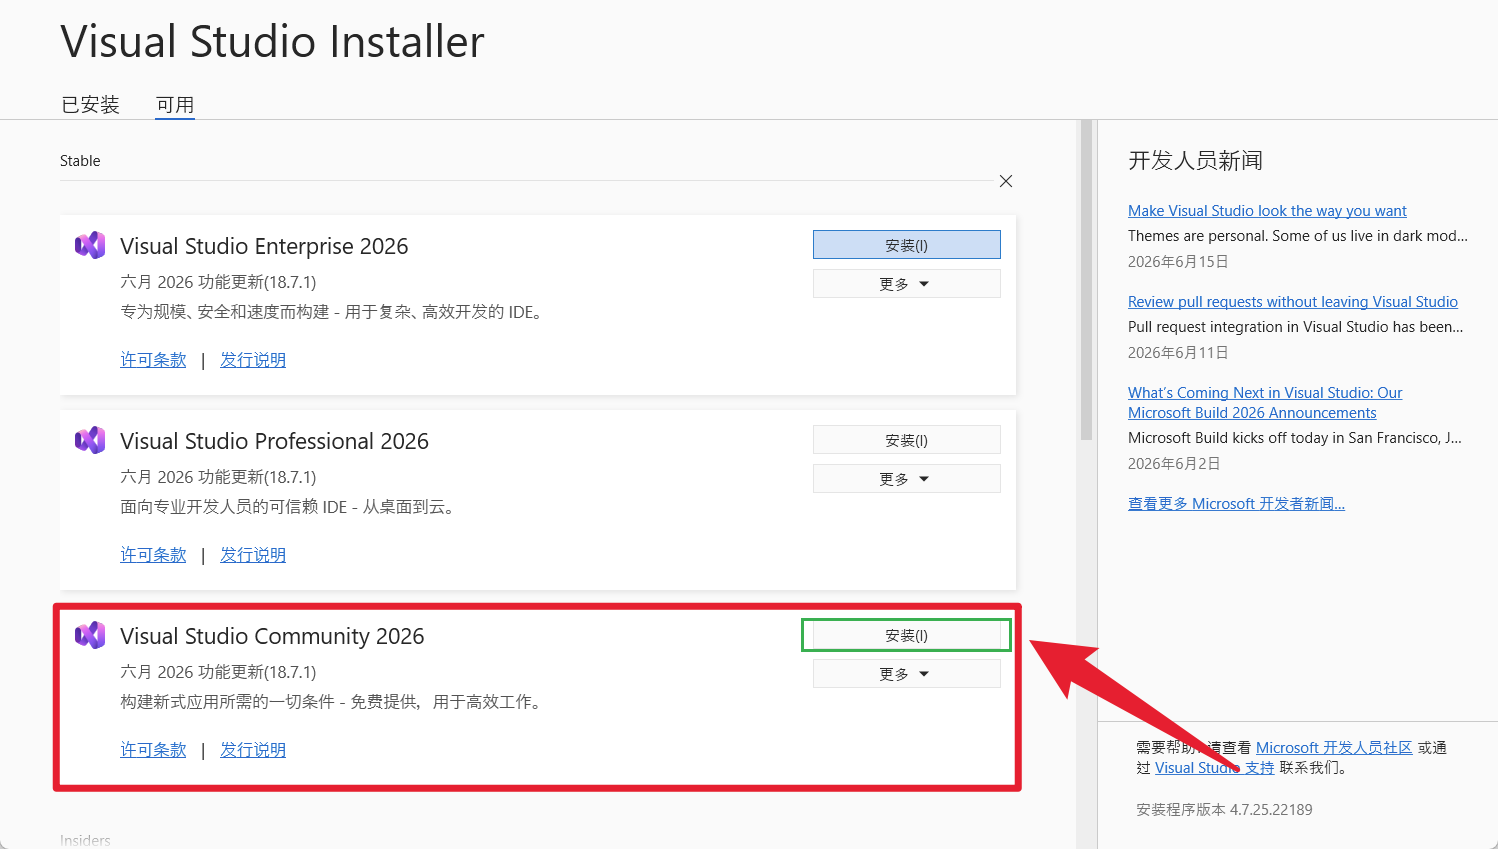
Task: Open 许可条款 link for Enterprise 2026
Action: coord(153,360)
